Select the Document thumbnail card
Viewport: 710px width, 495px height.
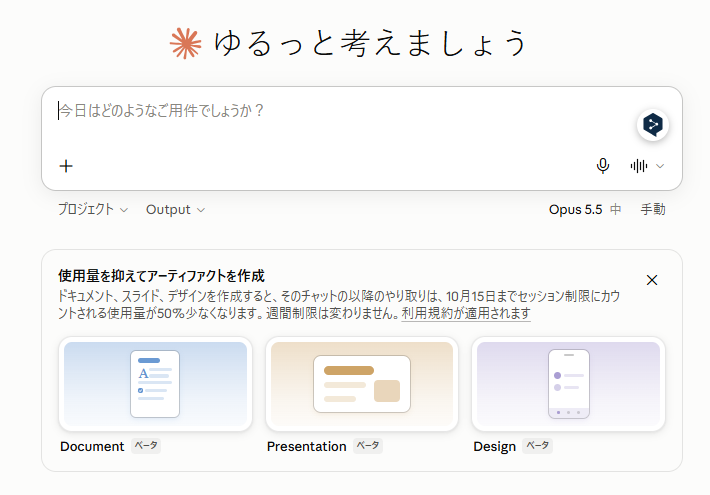155,384
